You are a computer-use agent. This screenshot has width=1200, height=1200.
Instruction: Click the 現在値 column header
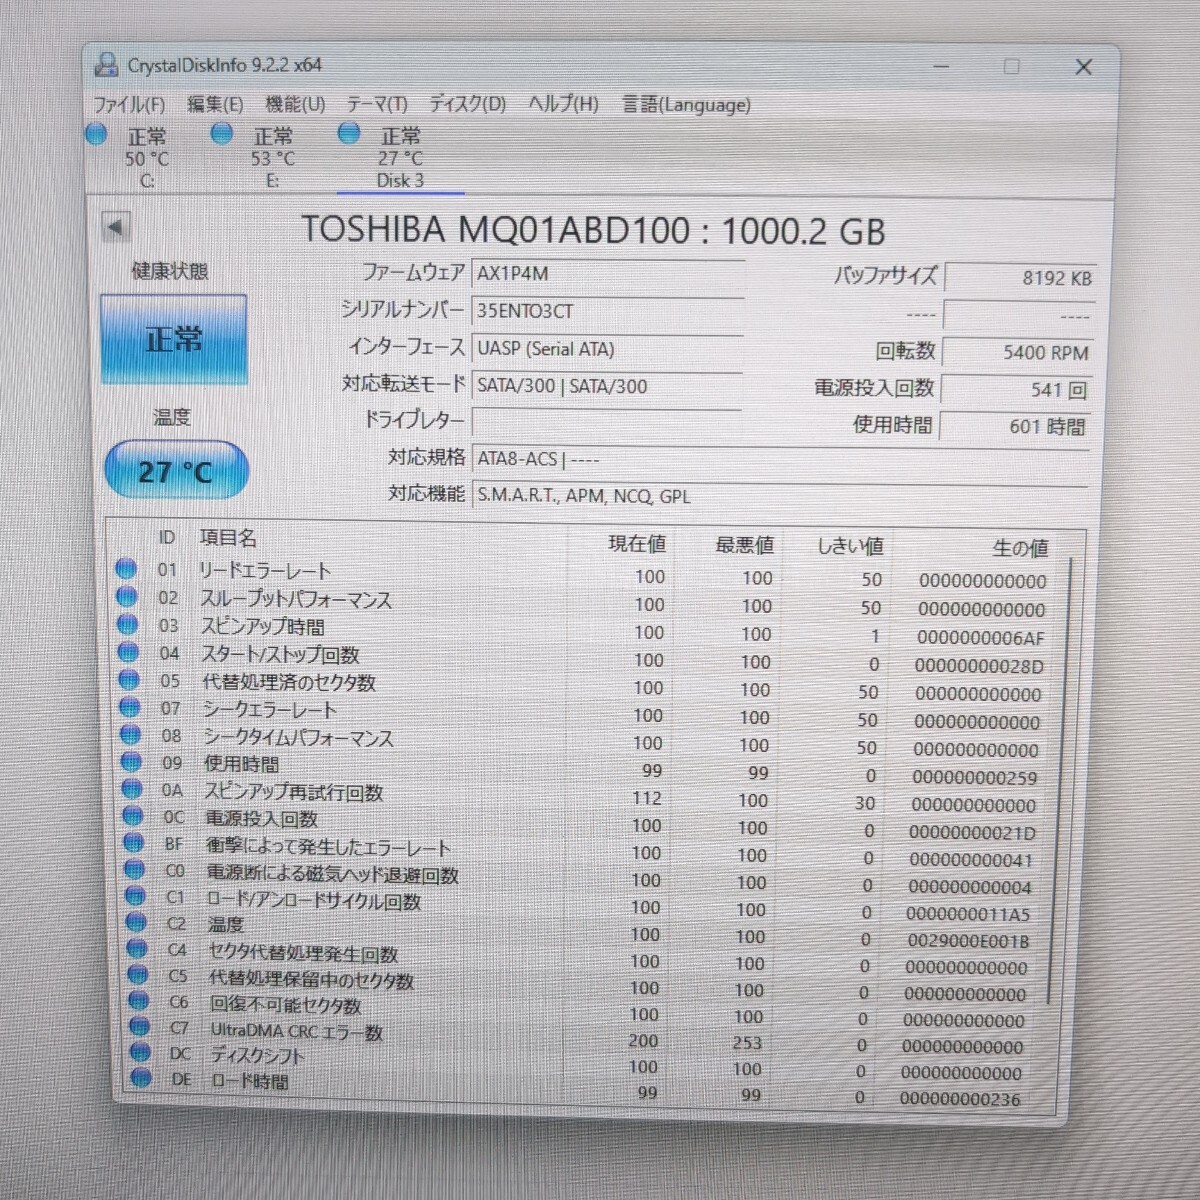[x=637, y=543]
